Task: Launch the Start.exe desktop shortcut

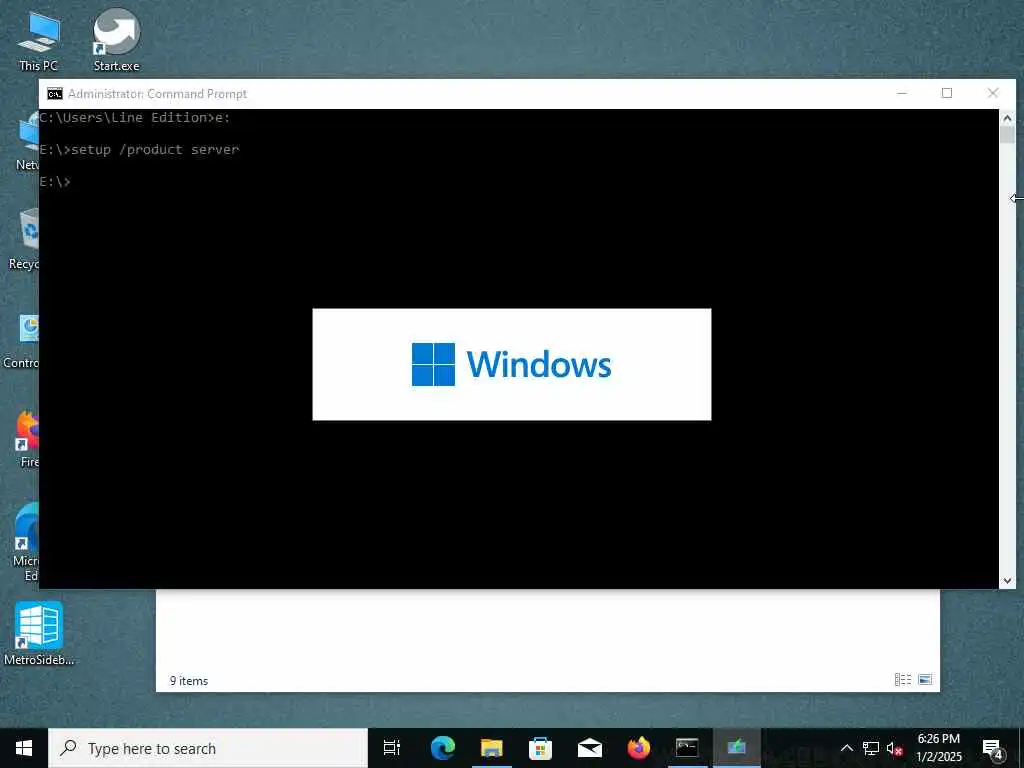Action: pos(116,40)
